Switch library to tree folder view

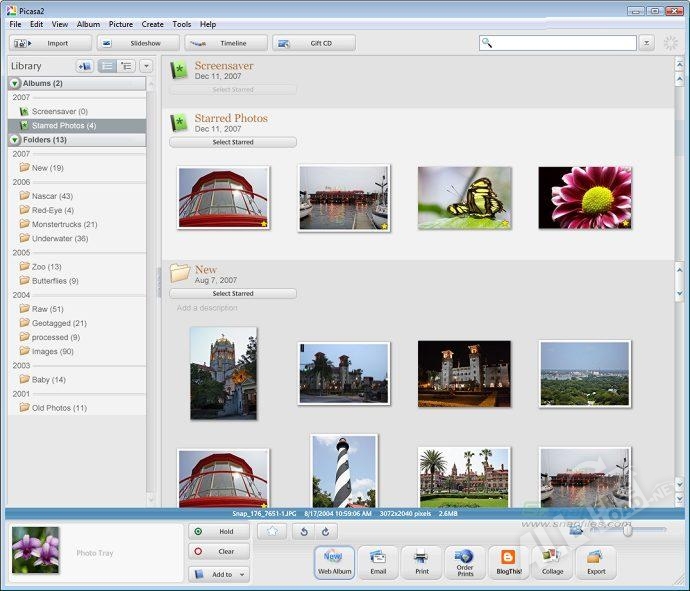pyautogui.click(x=126, y=66)
